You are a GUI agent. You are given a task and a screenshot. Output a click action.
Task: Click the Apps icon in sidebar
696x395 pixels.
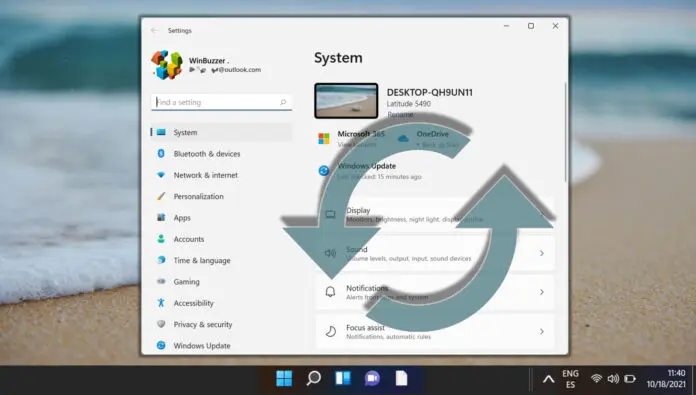(x=161, y=217)
